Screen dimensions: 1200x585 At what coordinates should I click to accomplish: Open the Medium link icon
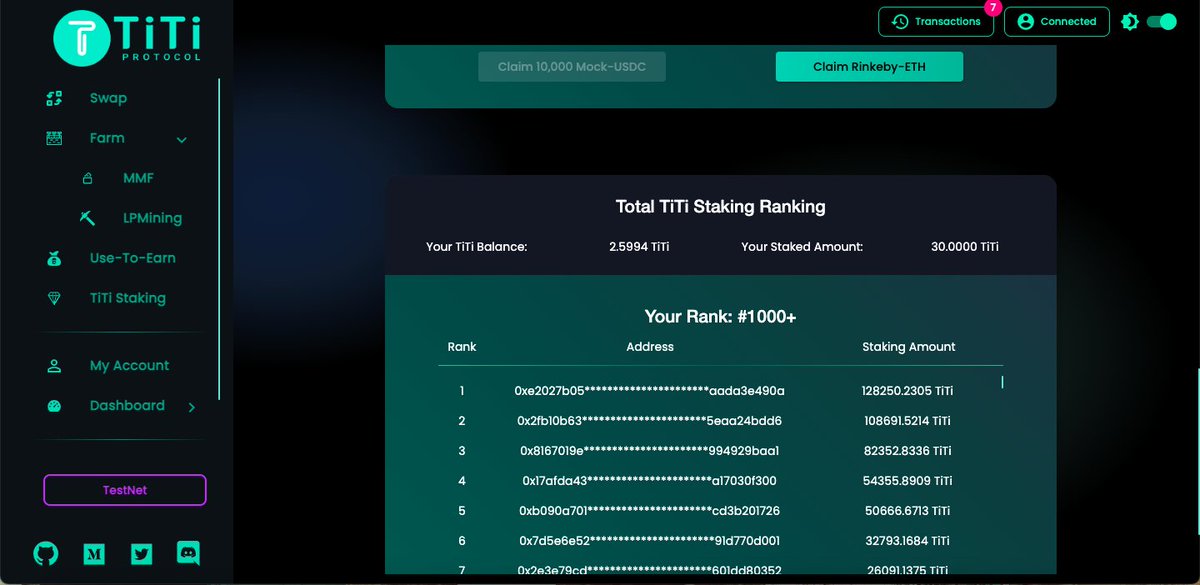(x=93, y=554)
